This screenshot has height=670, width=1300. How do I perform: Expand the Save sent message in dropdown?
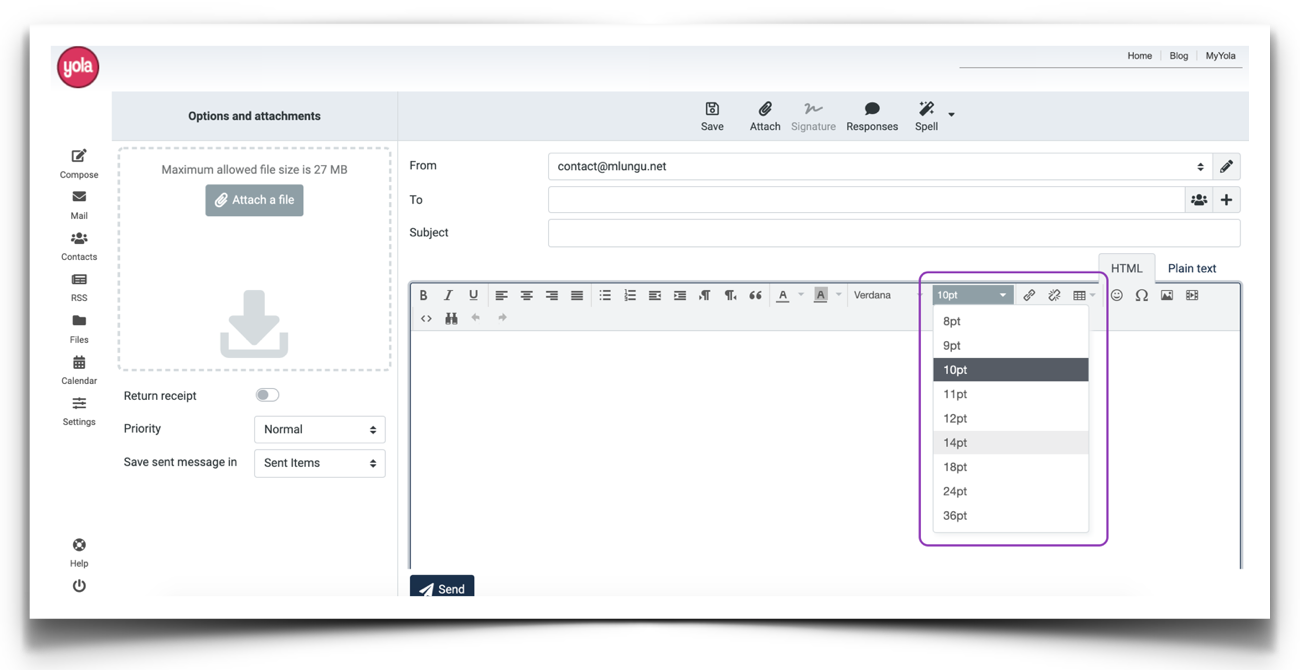pos(319,463)
